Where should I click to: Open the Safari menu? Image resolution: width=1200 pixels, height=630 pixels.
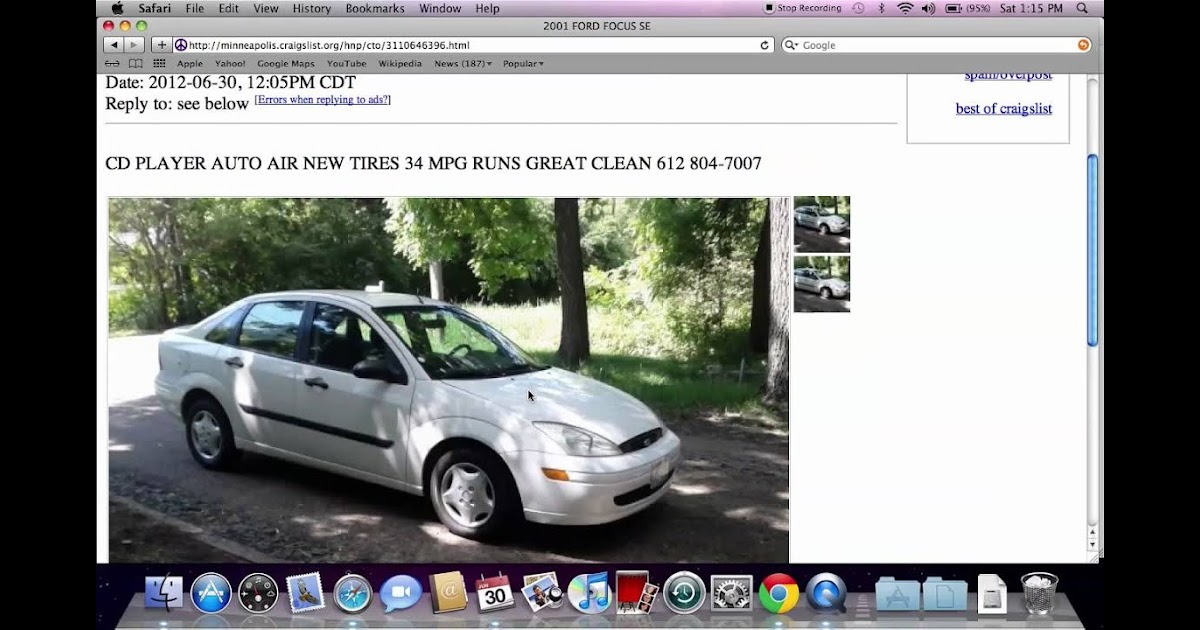(154, 8)
